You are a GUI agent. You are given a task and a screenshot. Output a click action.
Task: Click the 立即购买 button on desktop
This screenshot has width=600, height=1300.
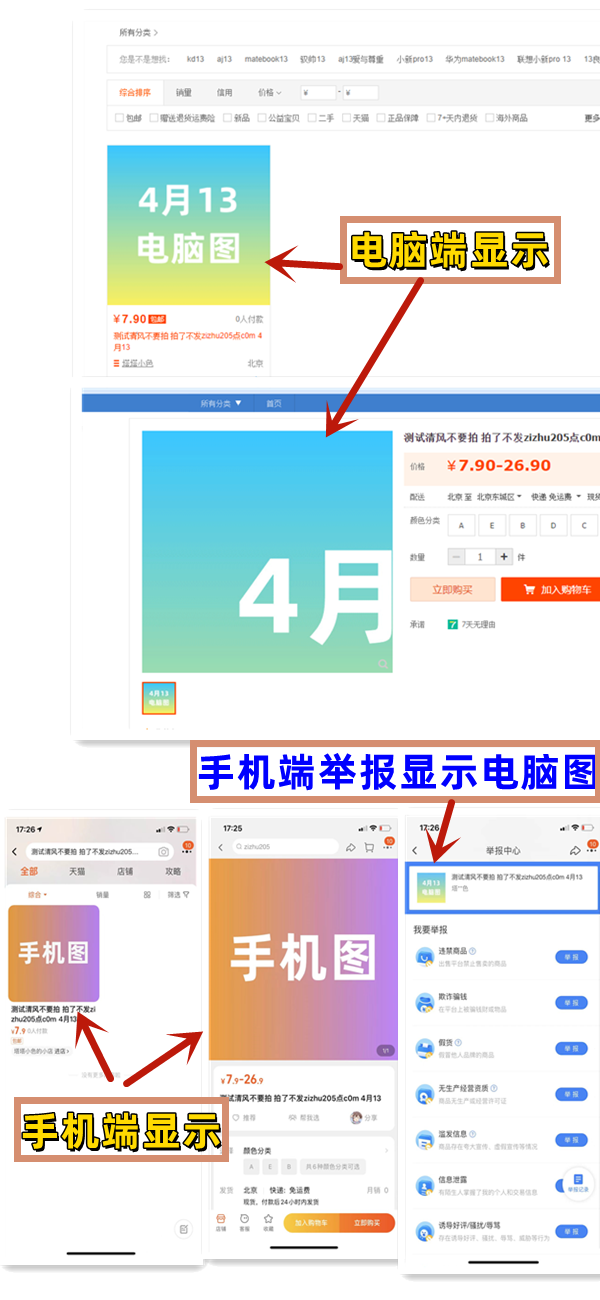[452, 590]
